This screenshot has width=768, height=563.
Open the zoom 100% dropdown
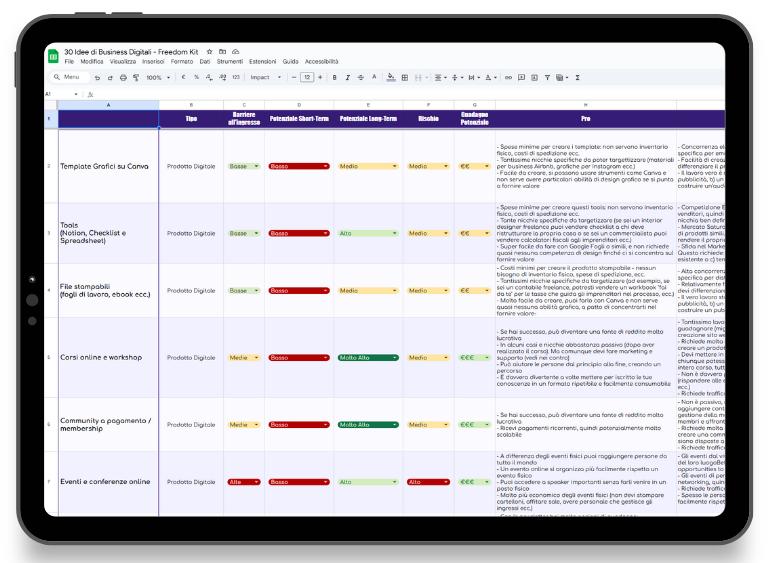tap(158, 77)
